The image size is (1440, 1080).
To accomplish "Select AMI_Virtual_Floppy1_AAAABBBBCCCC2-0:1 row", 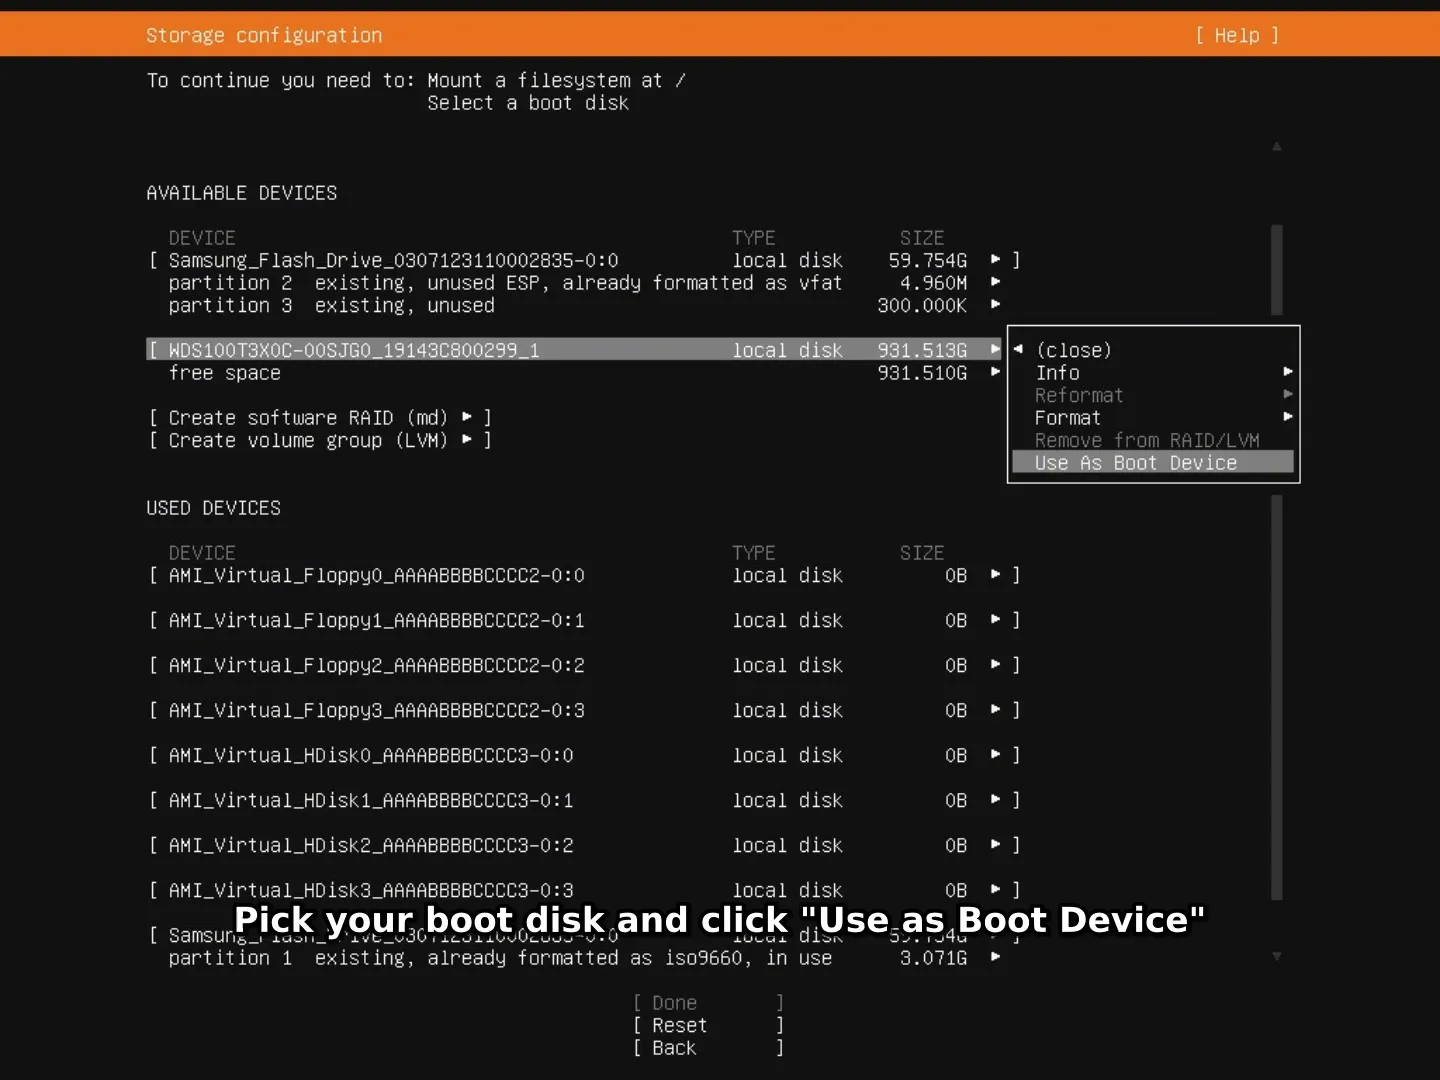I will (584, 621).
